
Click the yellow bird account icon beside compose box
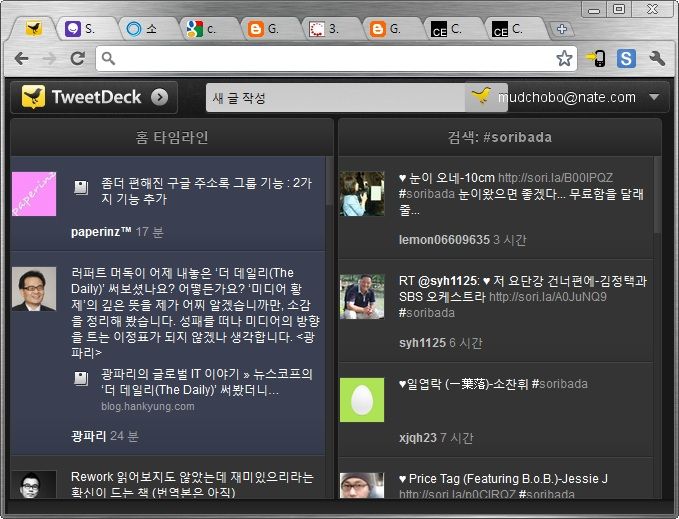(482, 96)
